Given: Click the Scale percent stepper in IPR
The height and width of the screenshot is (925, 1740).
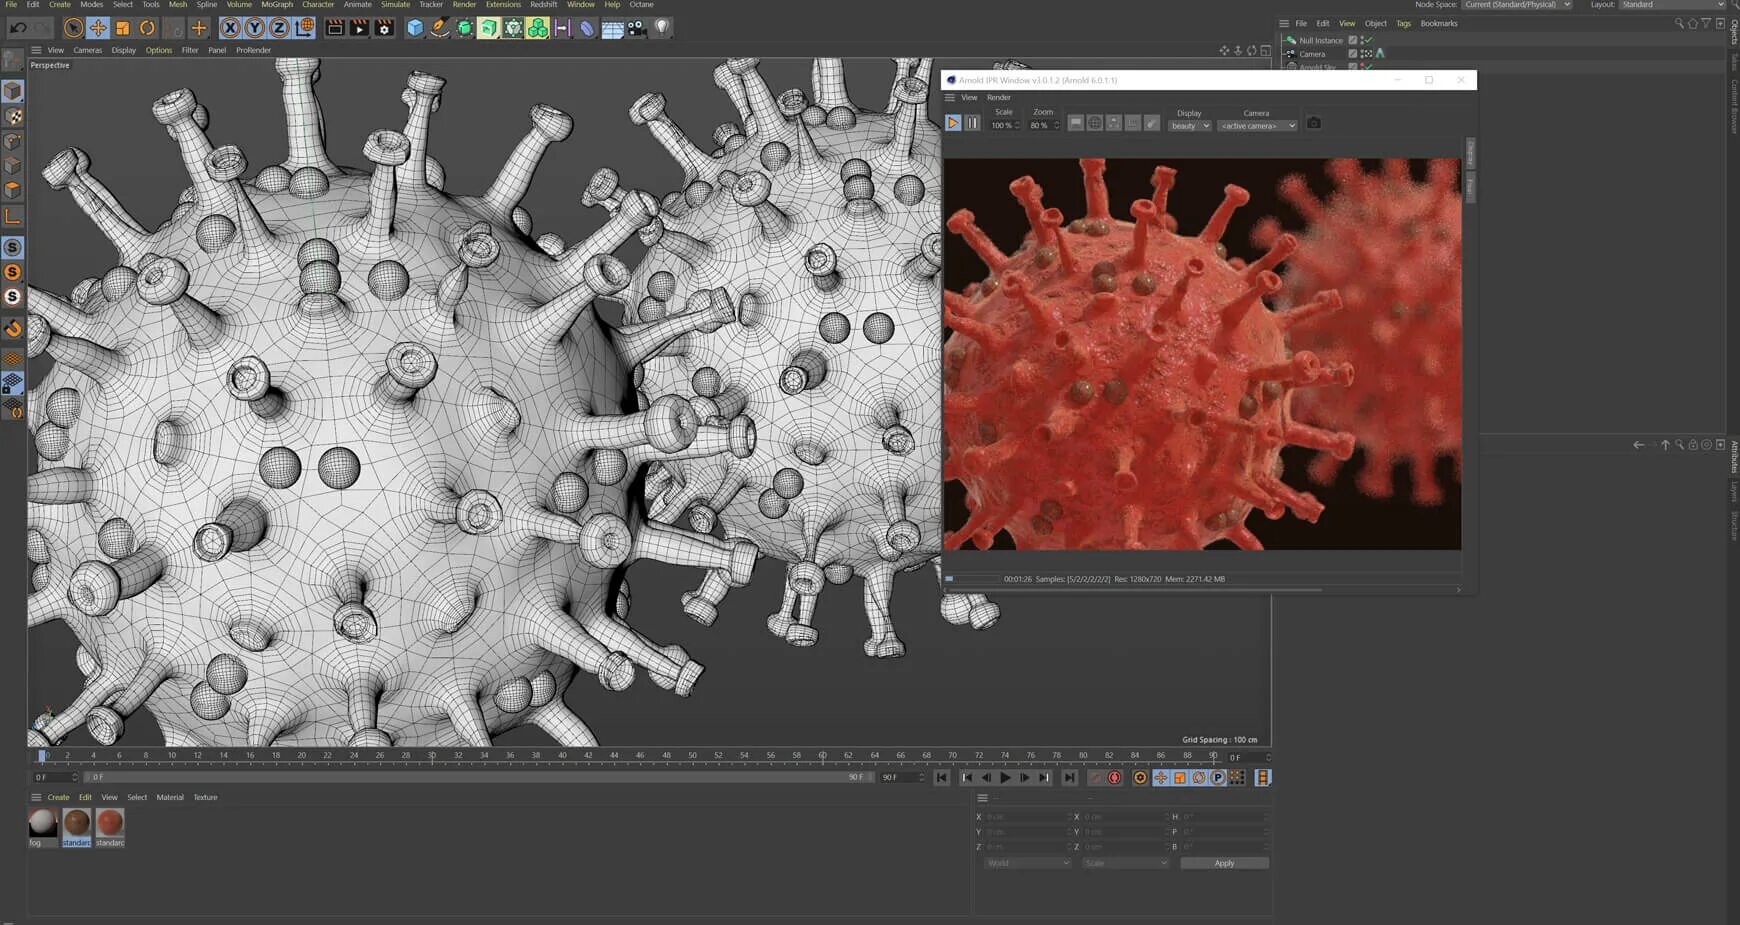Looking at the screenshot, I should pyautogui.click(x=1017, y=126).
